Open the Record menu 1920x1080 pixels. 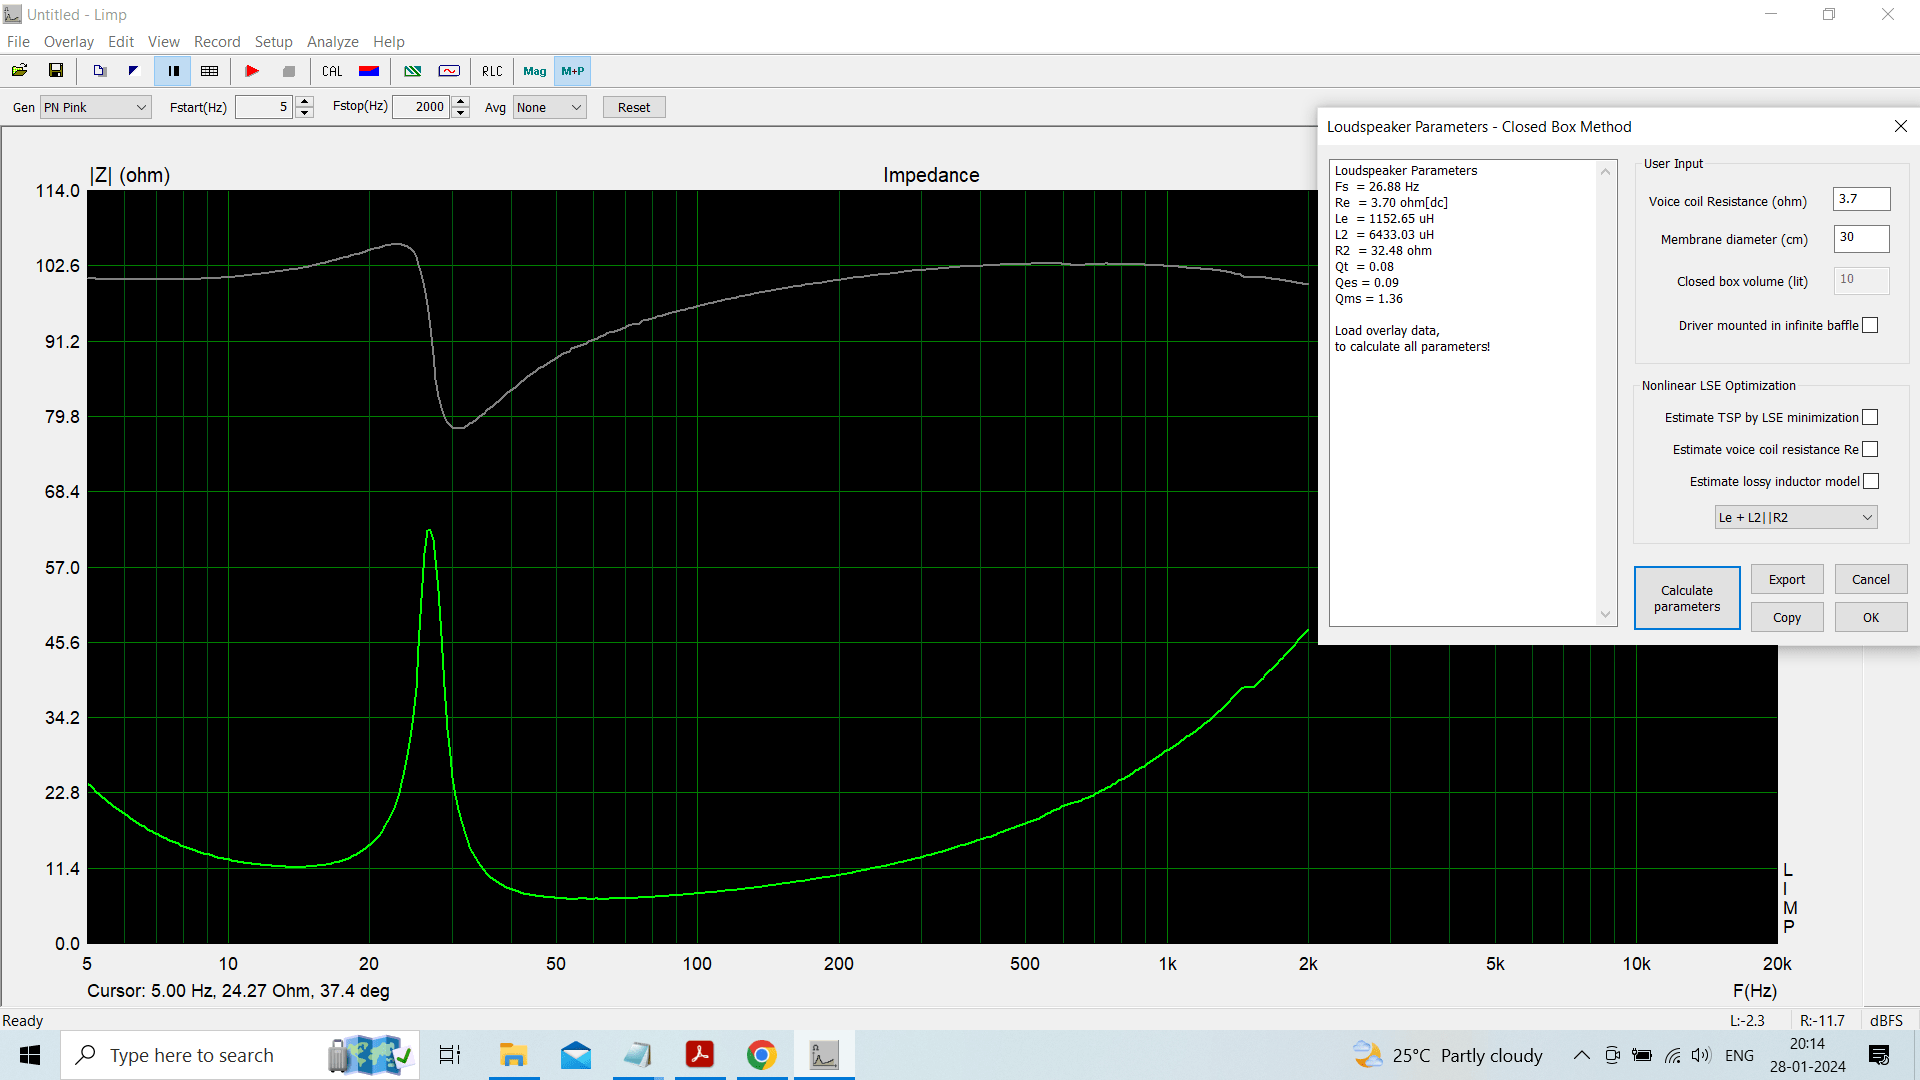[x=217, y=41]
